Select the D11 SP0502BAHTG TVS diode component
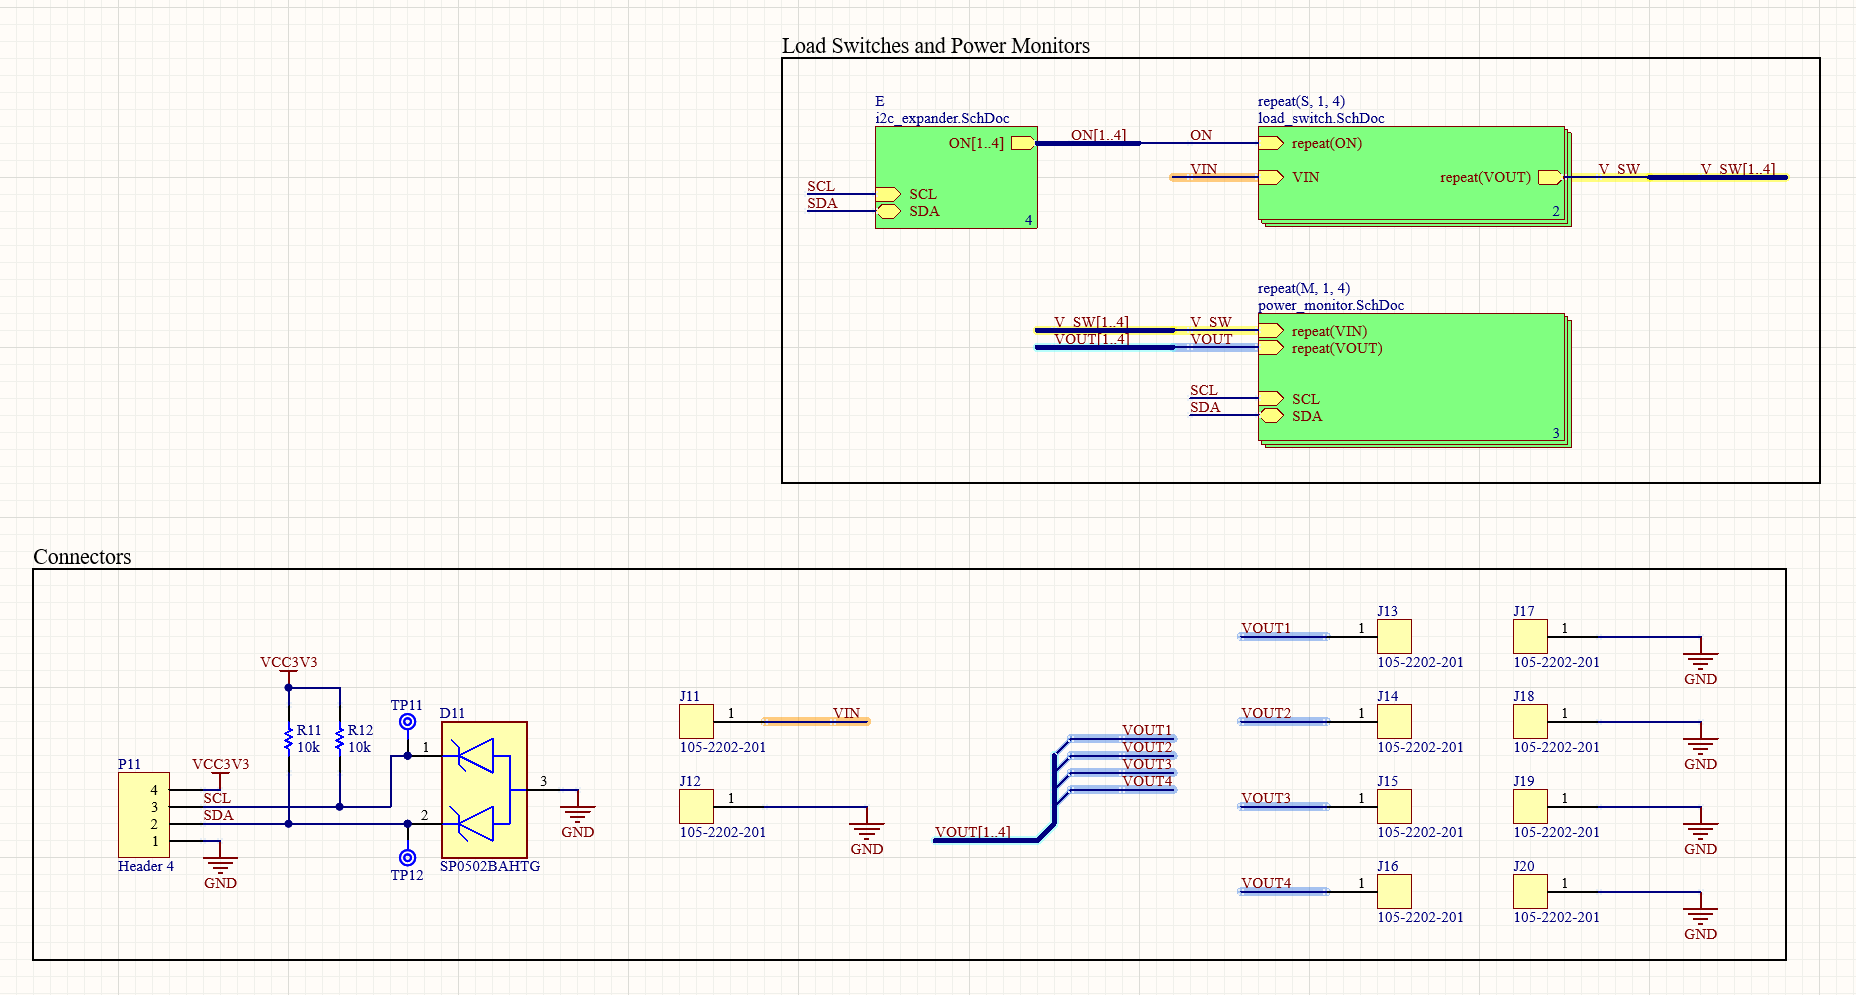This screenshot has width=1856, height=995. click(484, 790)
